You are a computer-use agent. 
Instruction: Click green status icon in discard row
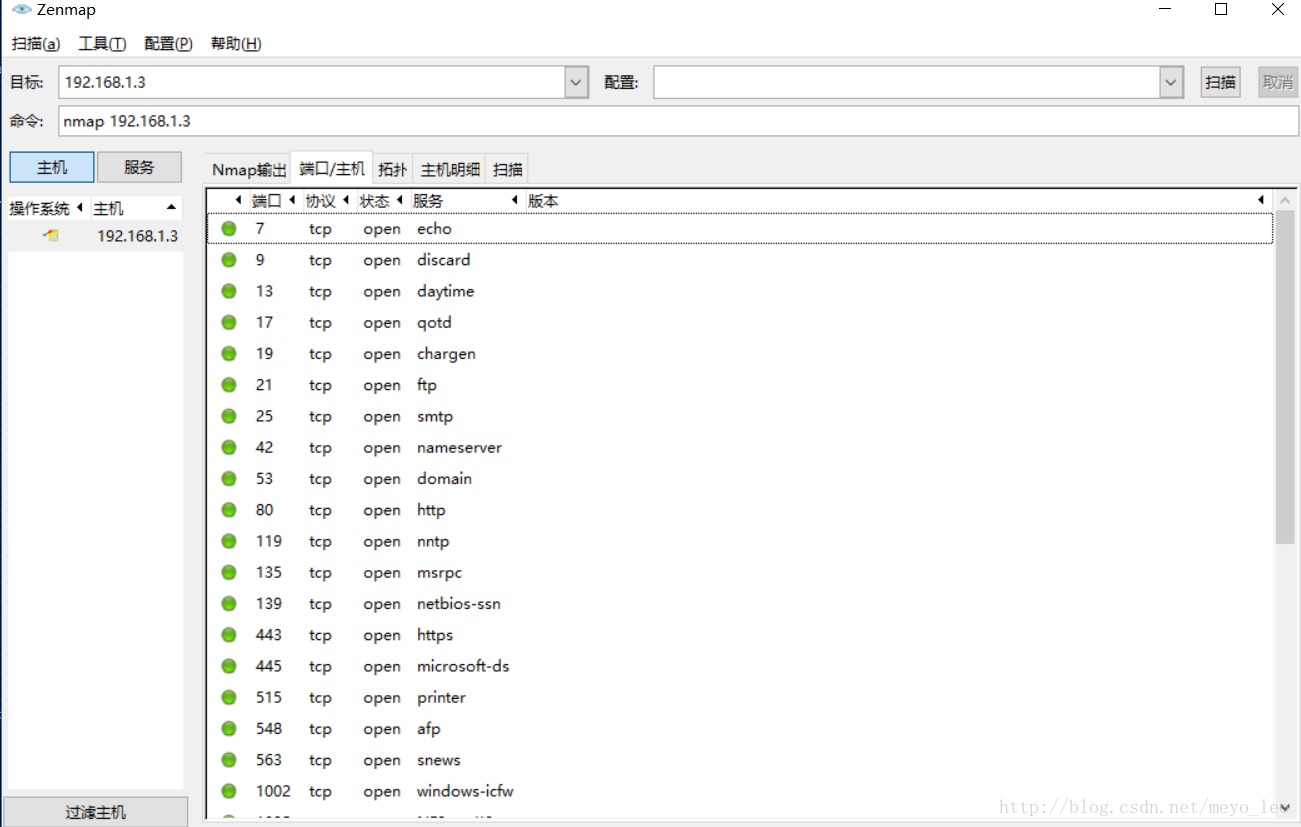point(229,260)
